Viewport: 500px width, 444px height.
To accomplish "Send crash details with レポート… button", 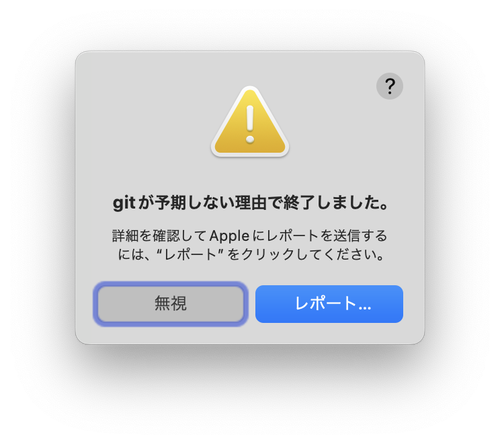I will 329,304.
